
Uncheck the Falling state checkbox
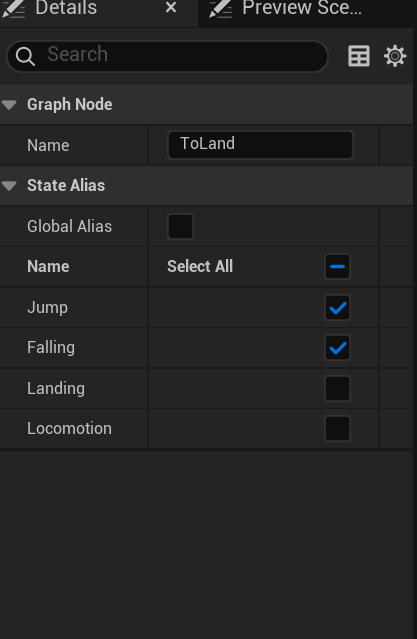pyautogui.click(x=337, y=348)
